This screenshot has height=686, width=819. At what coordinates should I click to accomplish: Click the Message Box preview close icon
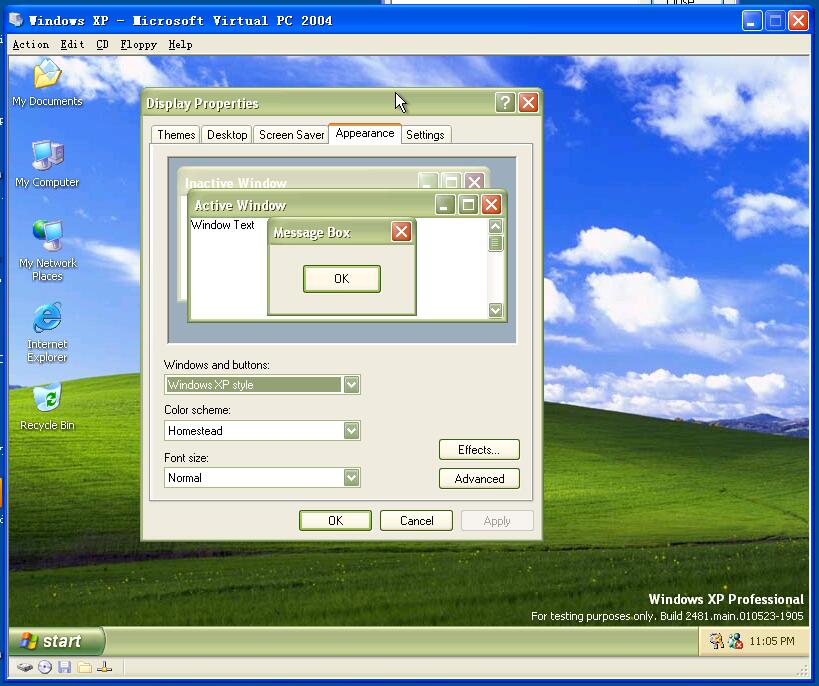click(x=401, y=231)
